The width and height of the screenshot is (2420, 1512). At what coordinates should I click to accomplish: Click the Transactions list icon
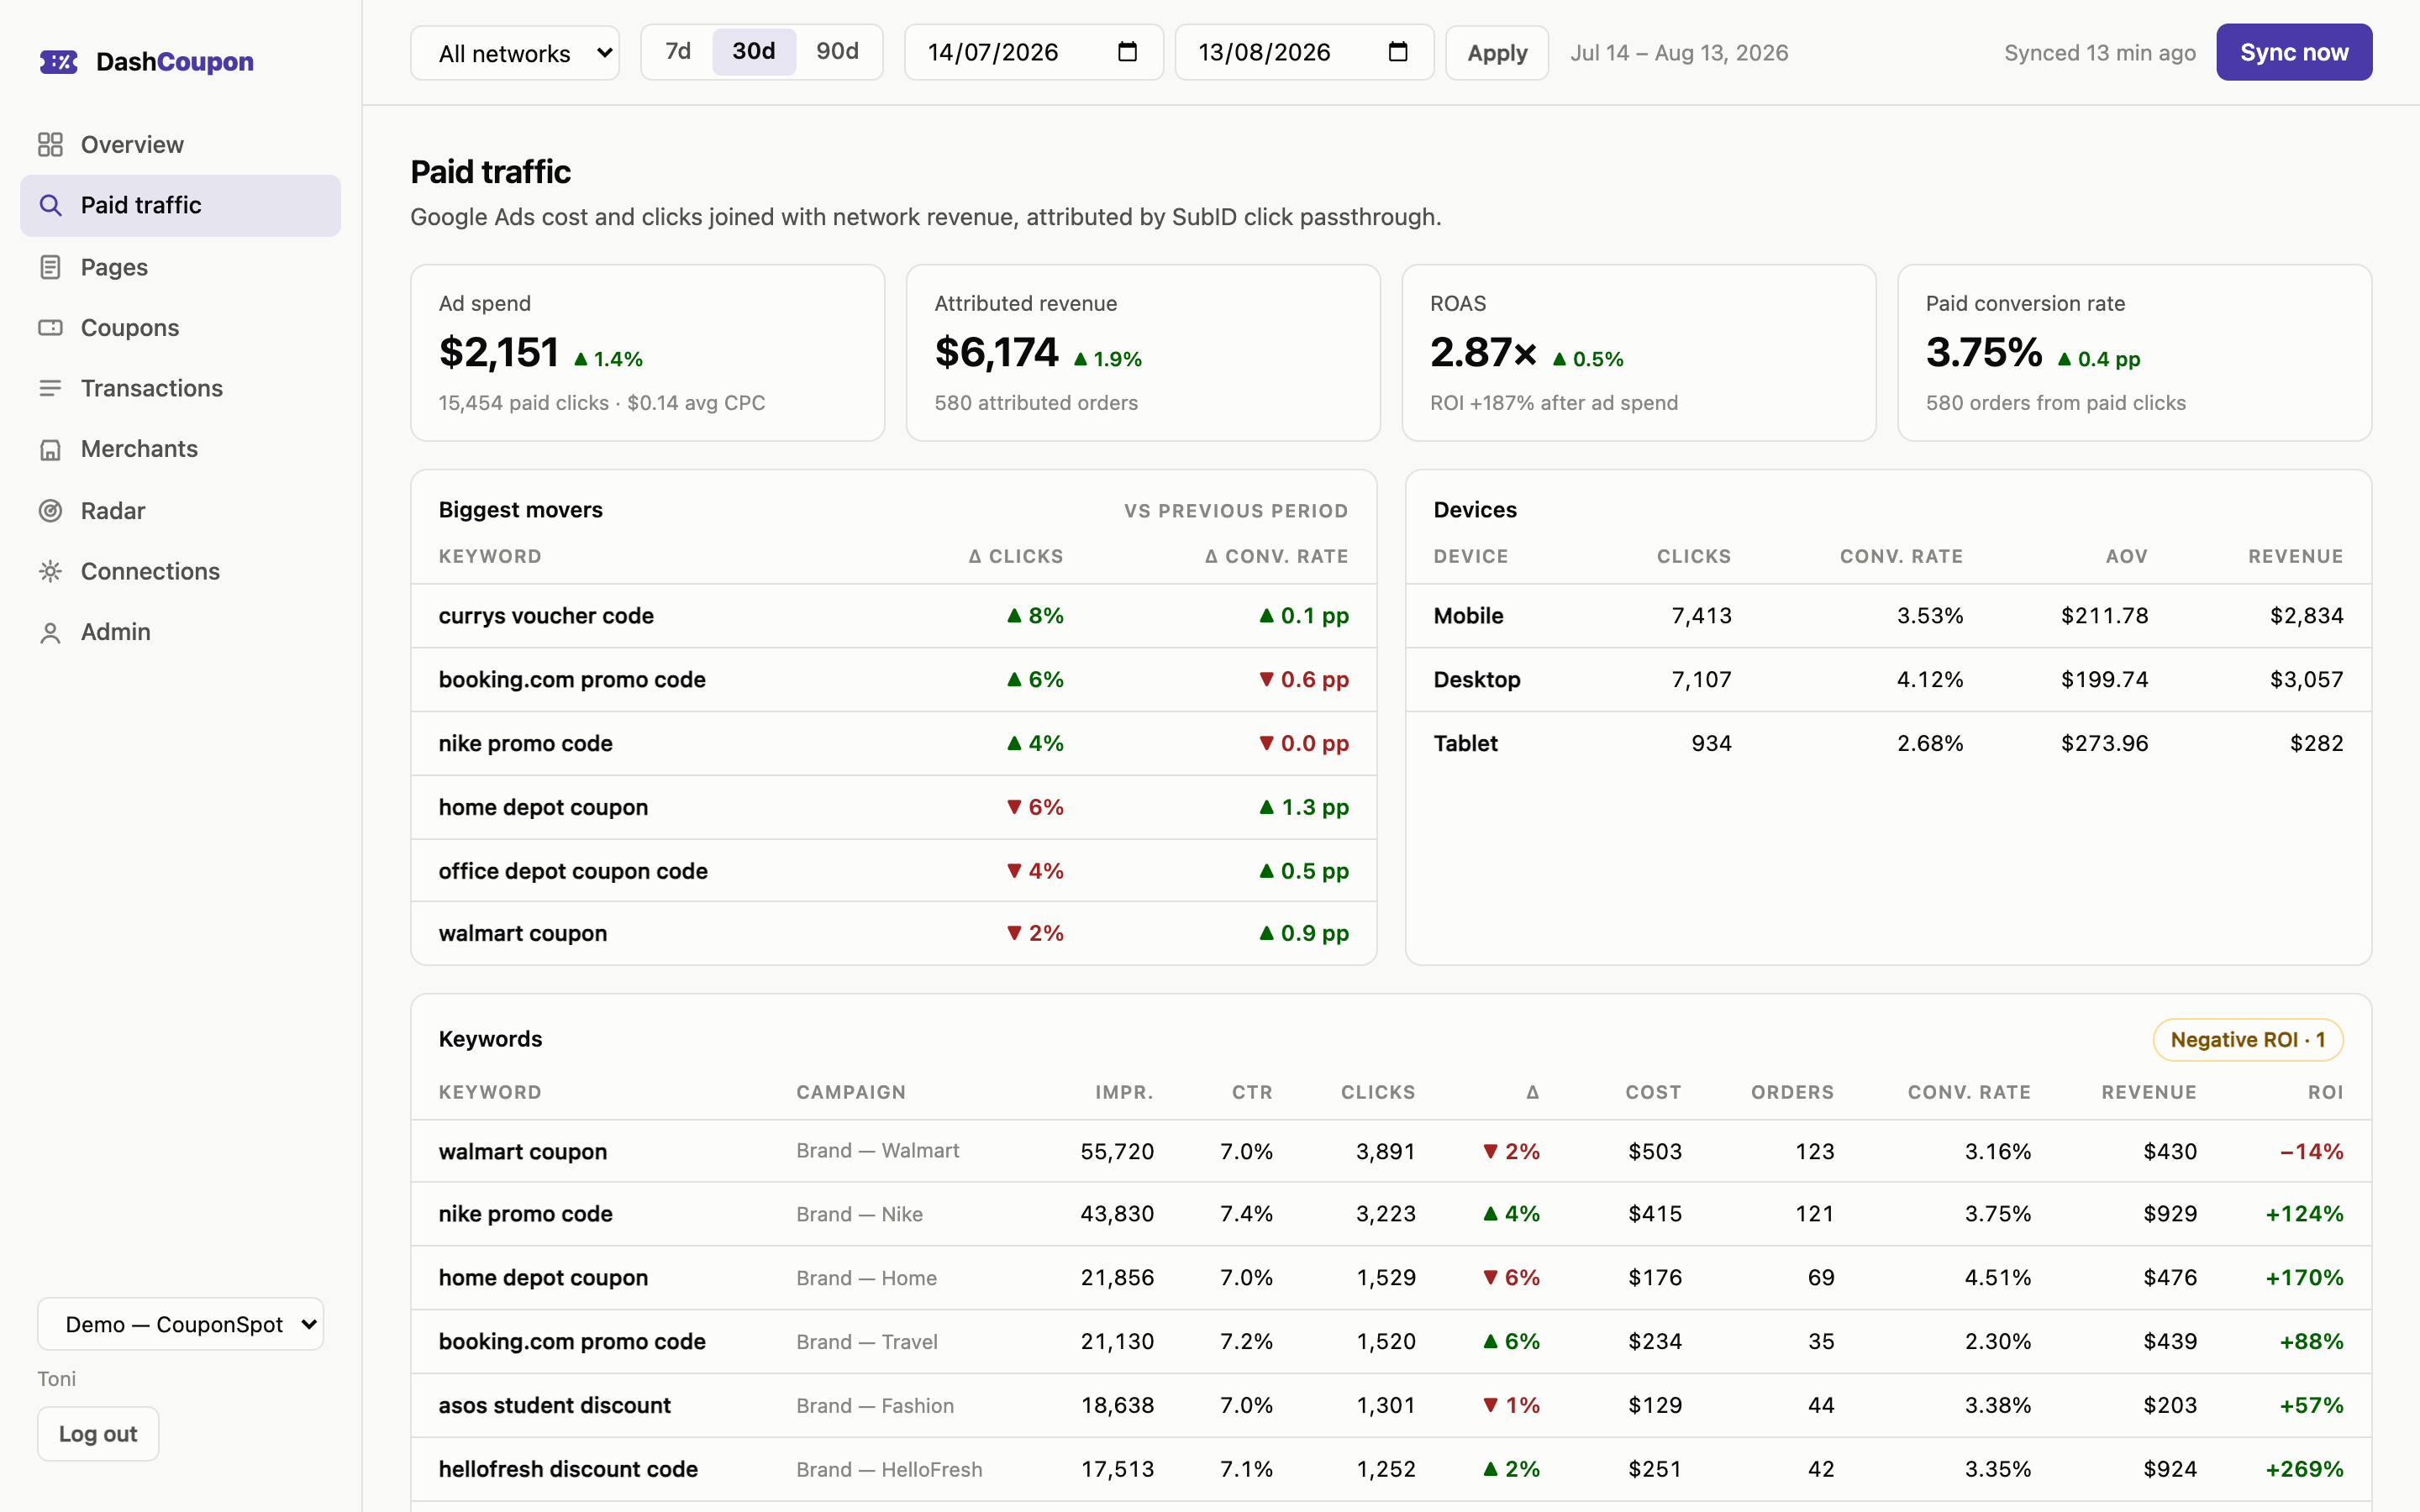[x=50, y=388]
